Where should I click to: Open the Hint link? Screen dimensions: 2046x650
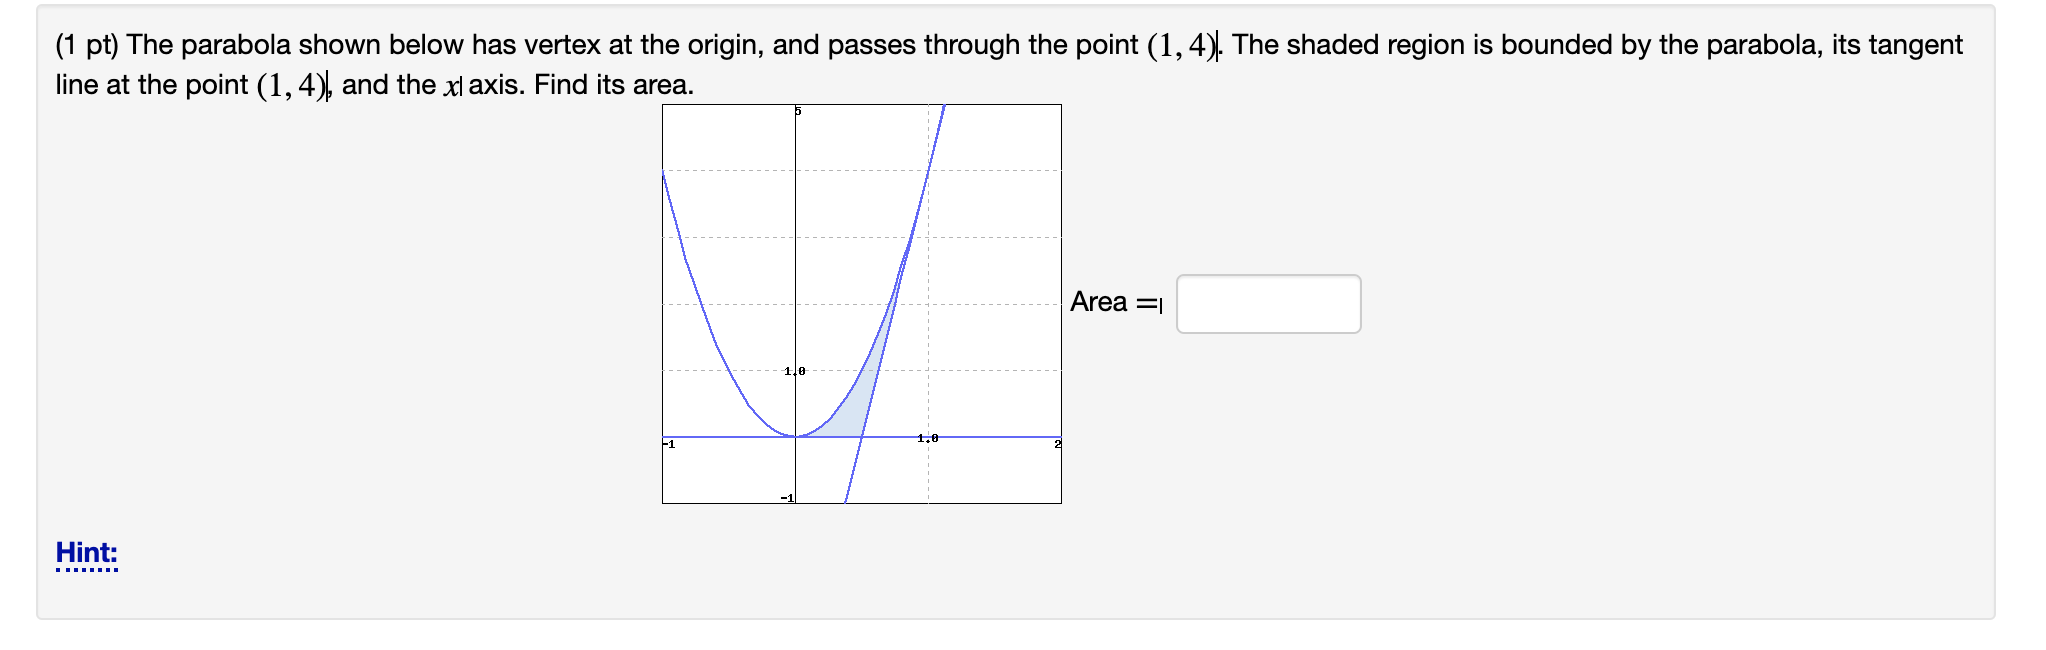pos(86,552)
